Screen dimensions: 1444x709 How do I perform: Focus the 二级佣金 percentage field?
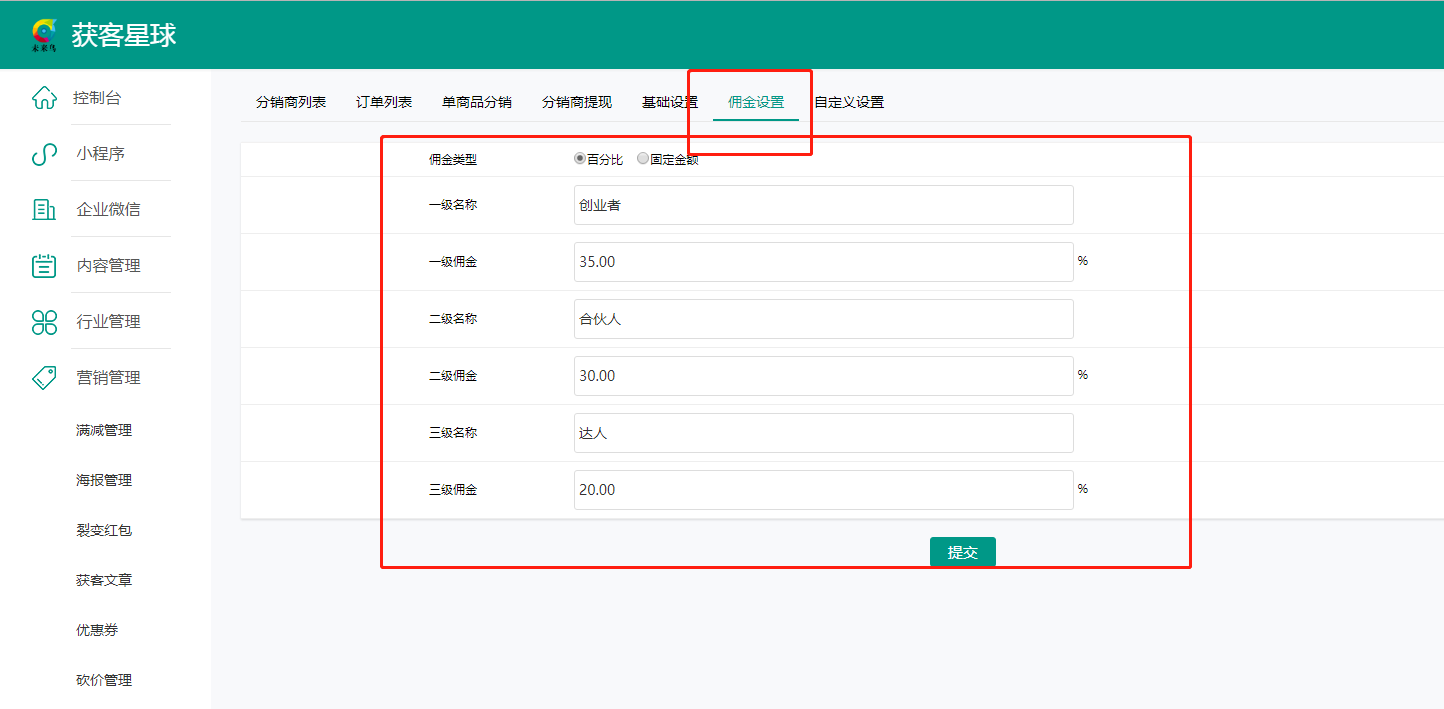coord(823,376)
